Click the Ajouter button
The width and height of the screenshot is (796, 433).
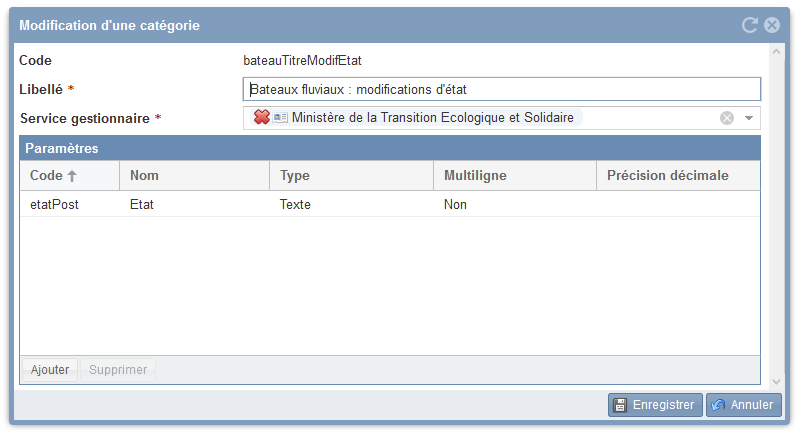point(50,369)
